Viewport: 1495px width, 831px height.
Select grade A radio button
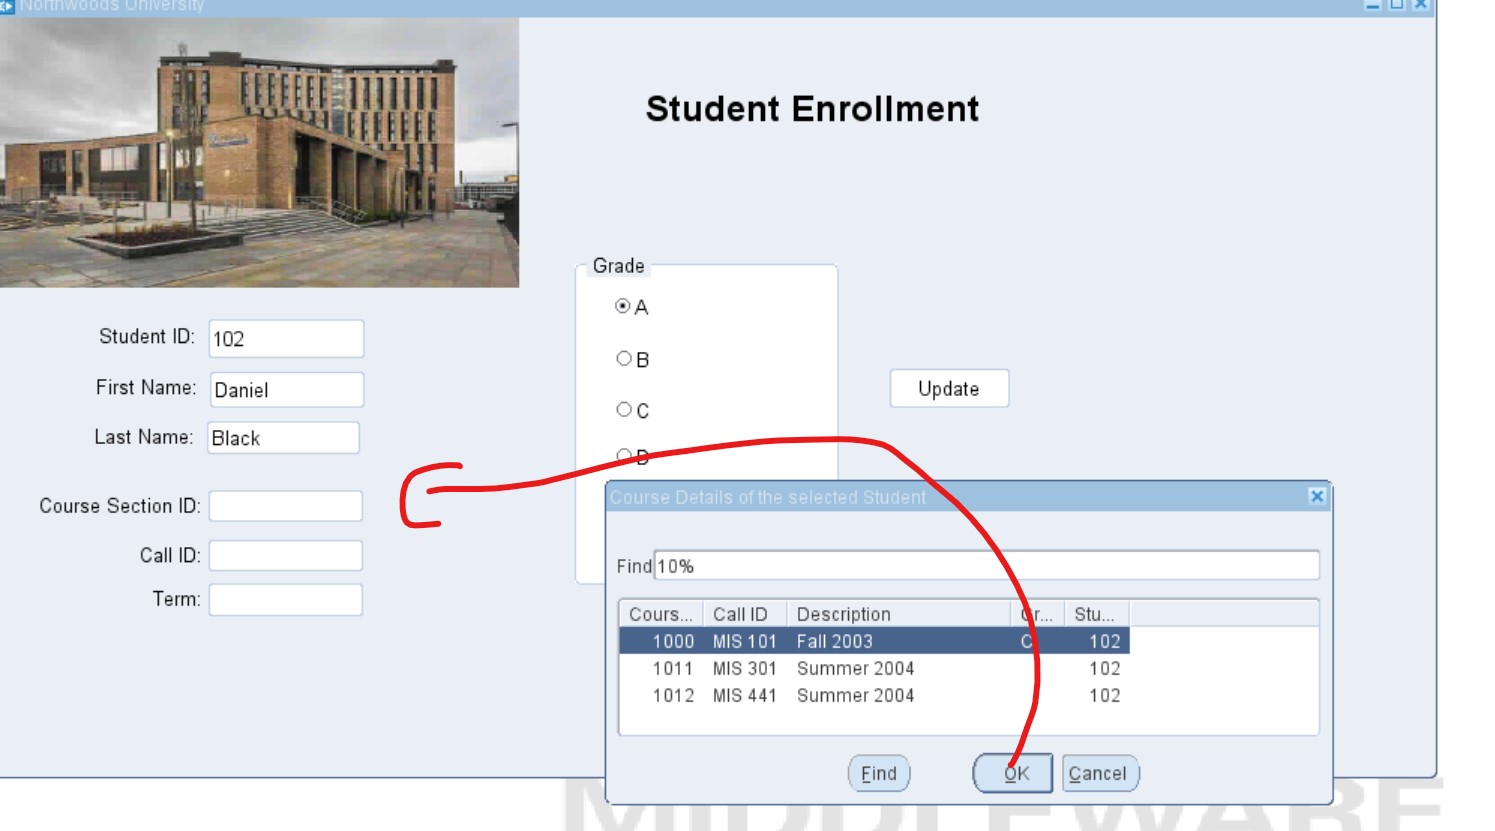(x=623, y=307)
